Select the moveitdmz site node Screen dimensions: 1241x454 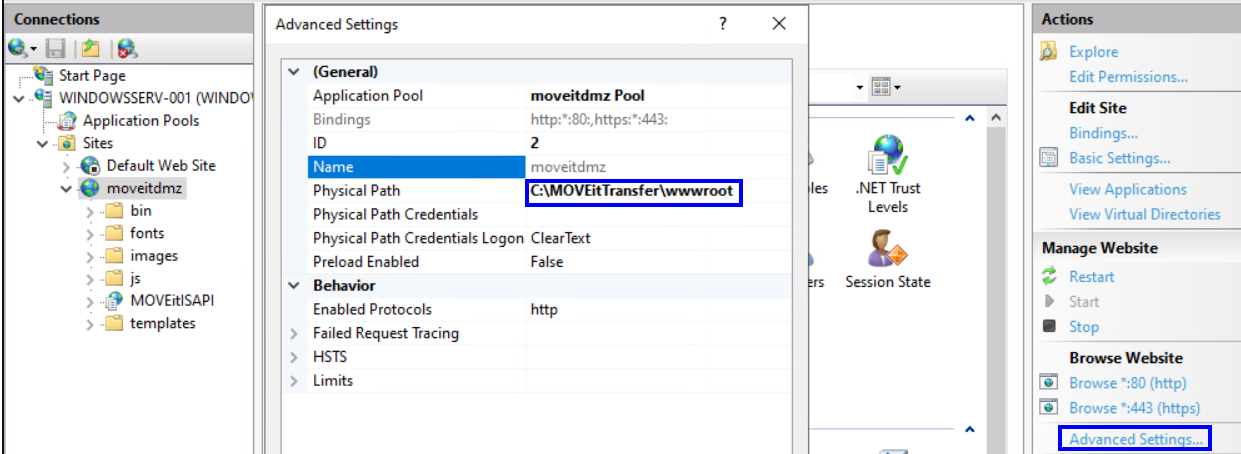coord(145,188)
